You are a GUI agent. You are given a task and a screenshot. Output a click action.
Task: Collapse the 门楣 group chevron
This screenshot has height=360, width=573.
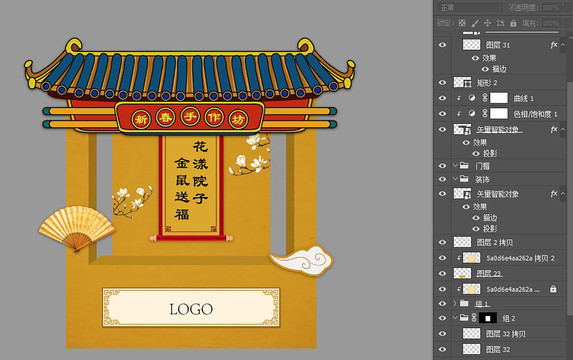455,166
